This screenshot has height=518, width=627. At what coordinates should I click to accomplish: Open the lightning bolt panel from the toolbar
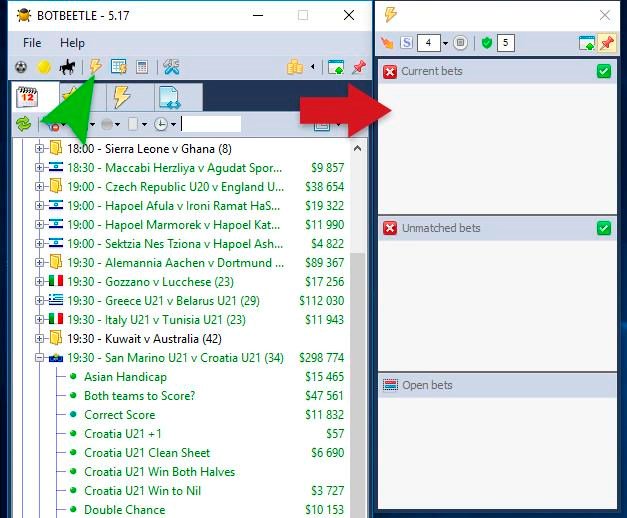click(x=96, y=67)
